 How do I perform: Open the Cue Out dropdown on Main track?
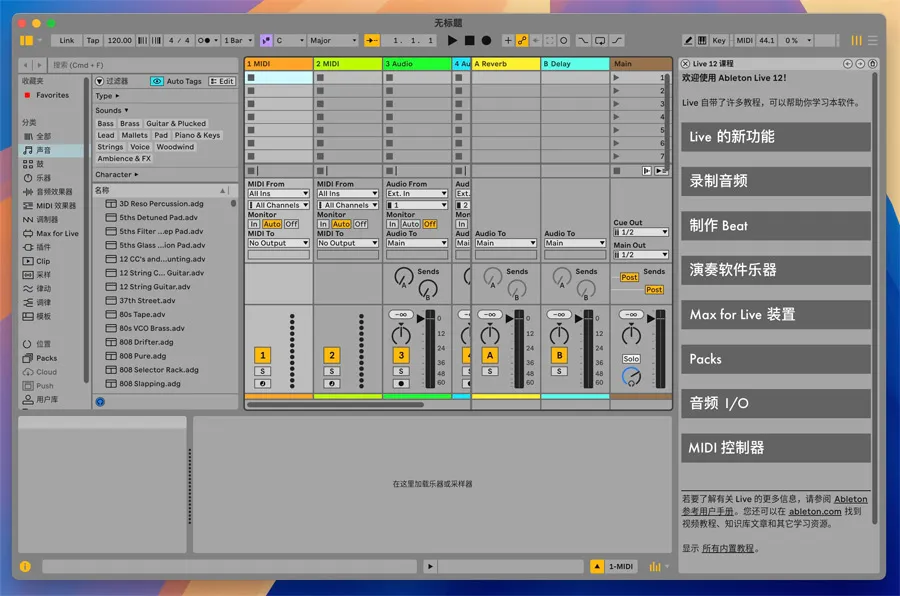pos(640,232)
